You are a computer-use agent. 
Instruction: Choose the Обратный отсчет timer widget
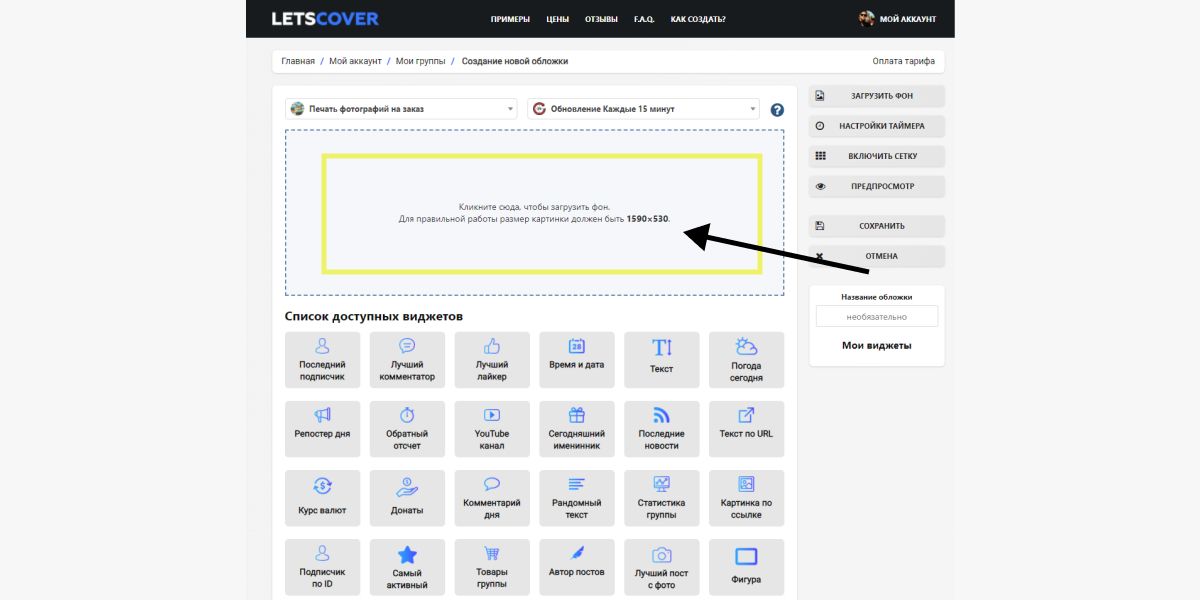407,429
